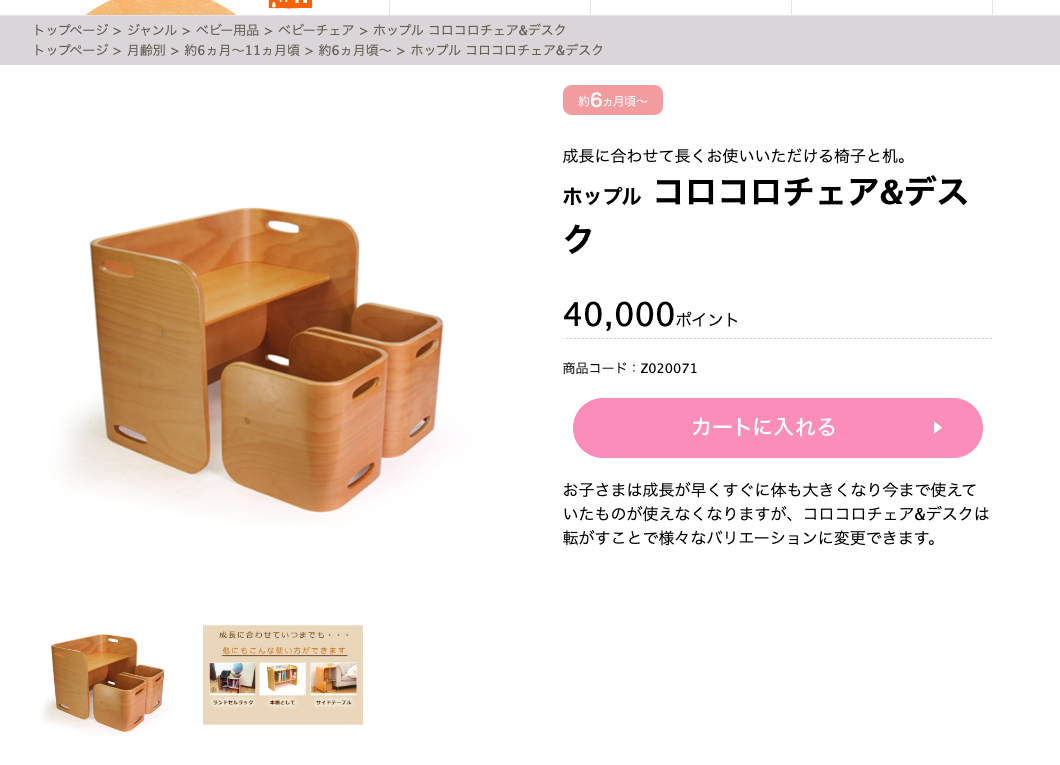Click the arrow icon on cart button
Image resolution: width=1060 pixels, height=765 pixels.
pos(938,428)
